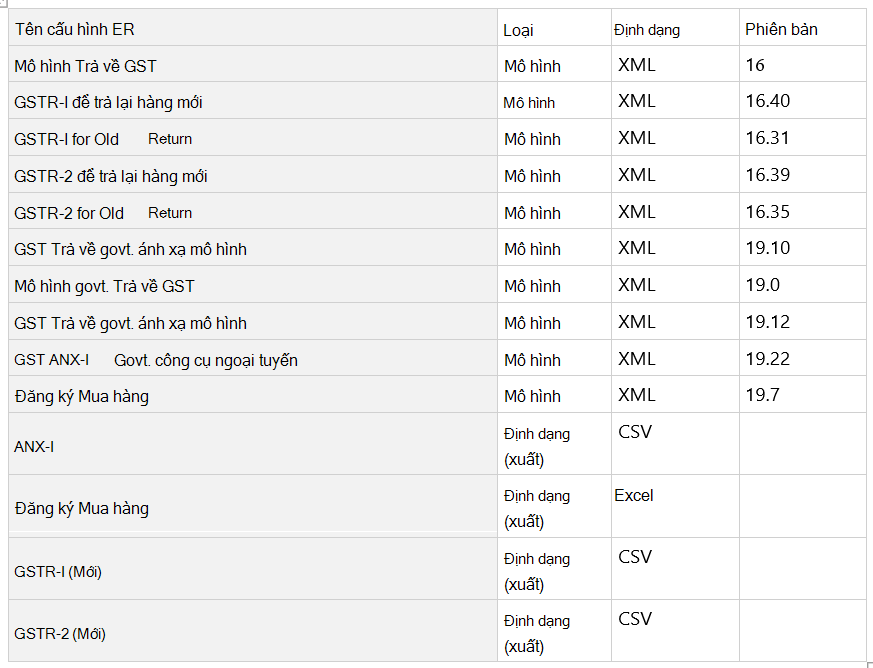
Task: Select the 'GSTR-I for Old Return' cell
Action: [x=253, y=137]
